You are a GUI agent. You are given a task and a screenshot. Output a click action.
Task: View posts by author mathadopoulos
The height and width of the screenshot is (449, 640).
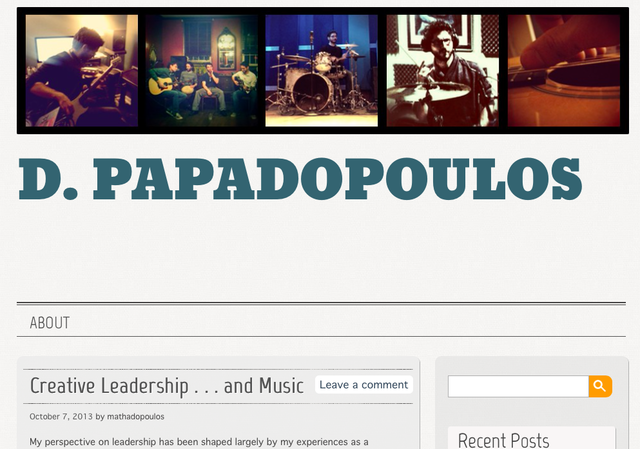coord(136,416)
